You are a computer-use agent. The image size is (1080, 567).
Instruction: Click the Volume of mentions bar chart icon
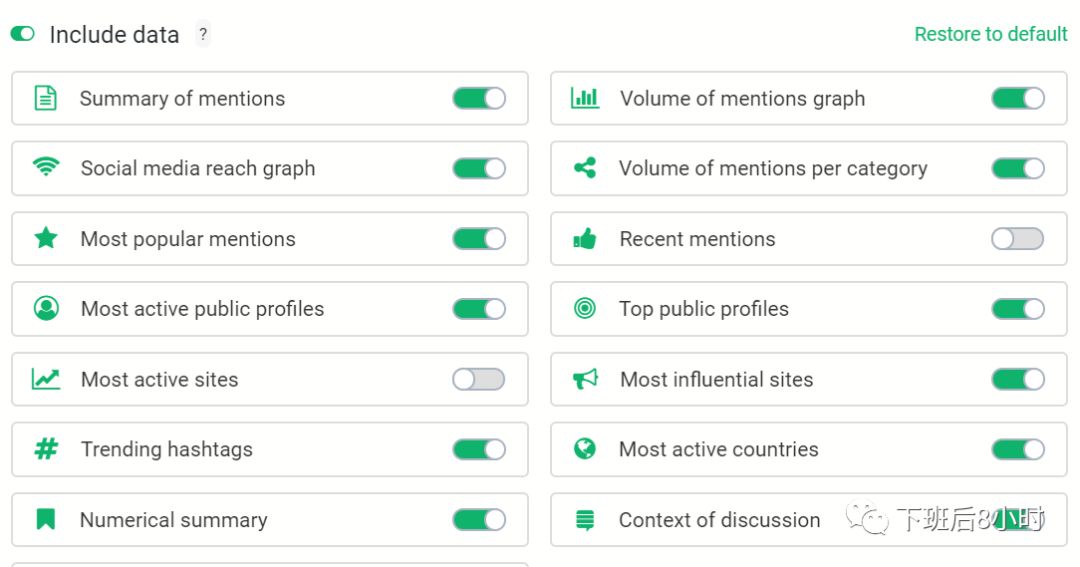click(x=585, y=98)
